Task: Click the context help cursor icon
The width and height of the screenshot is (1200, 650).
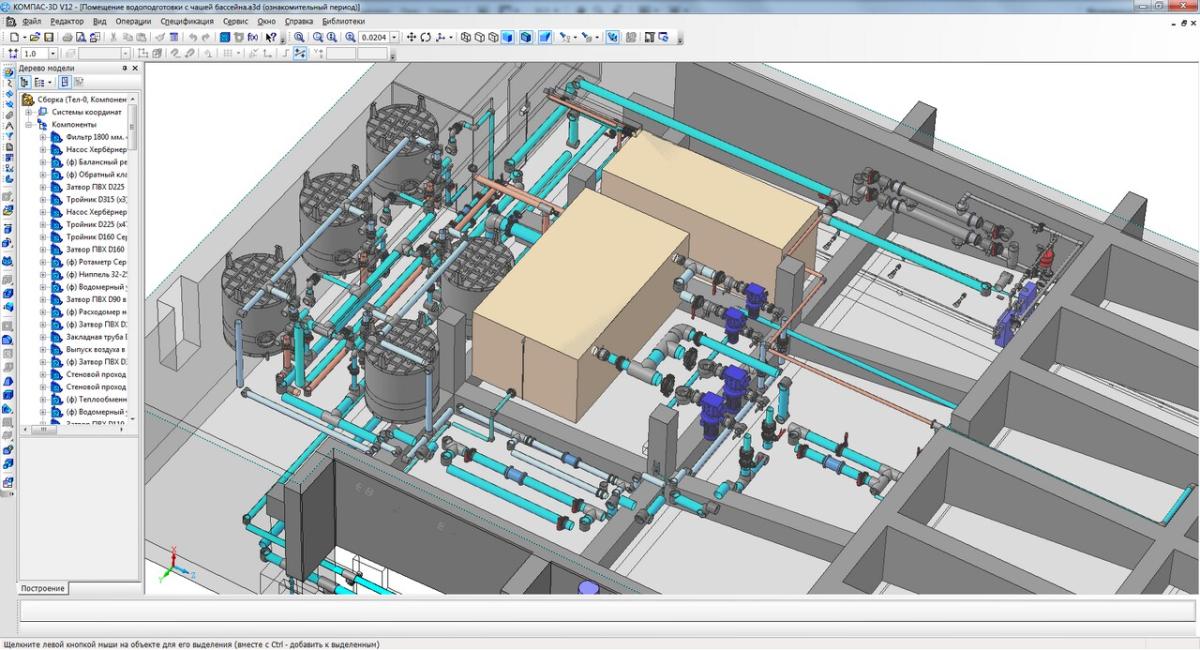Action: tap(271, 37)
